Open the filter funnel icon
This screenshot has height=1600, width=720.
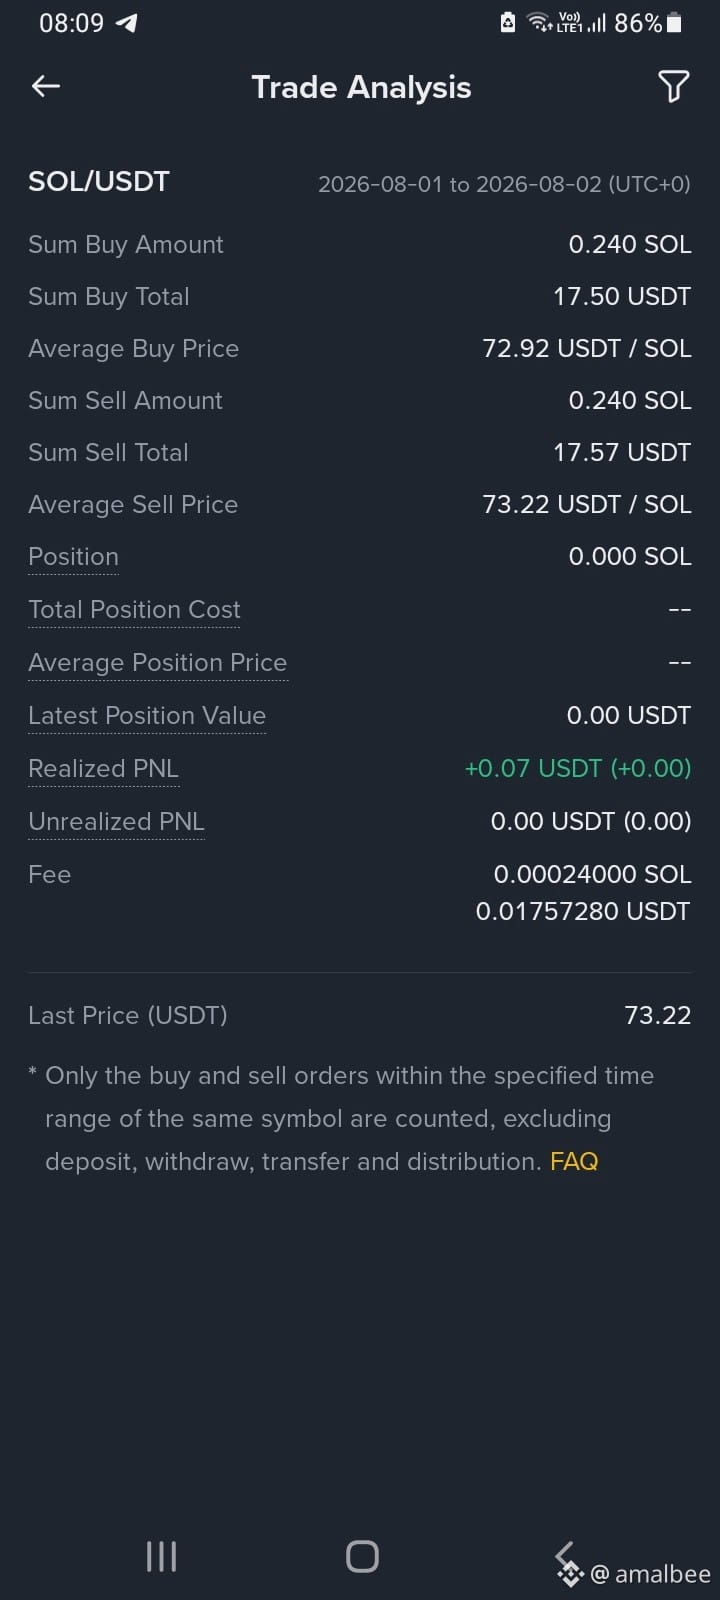pyautogui.click(x=673, y=87)
